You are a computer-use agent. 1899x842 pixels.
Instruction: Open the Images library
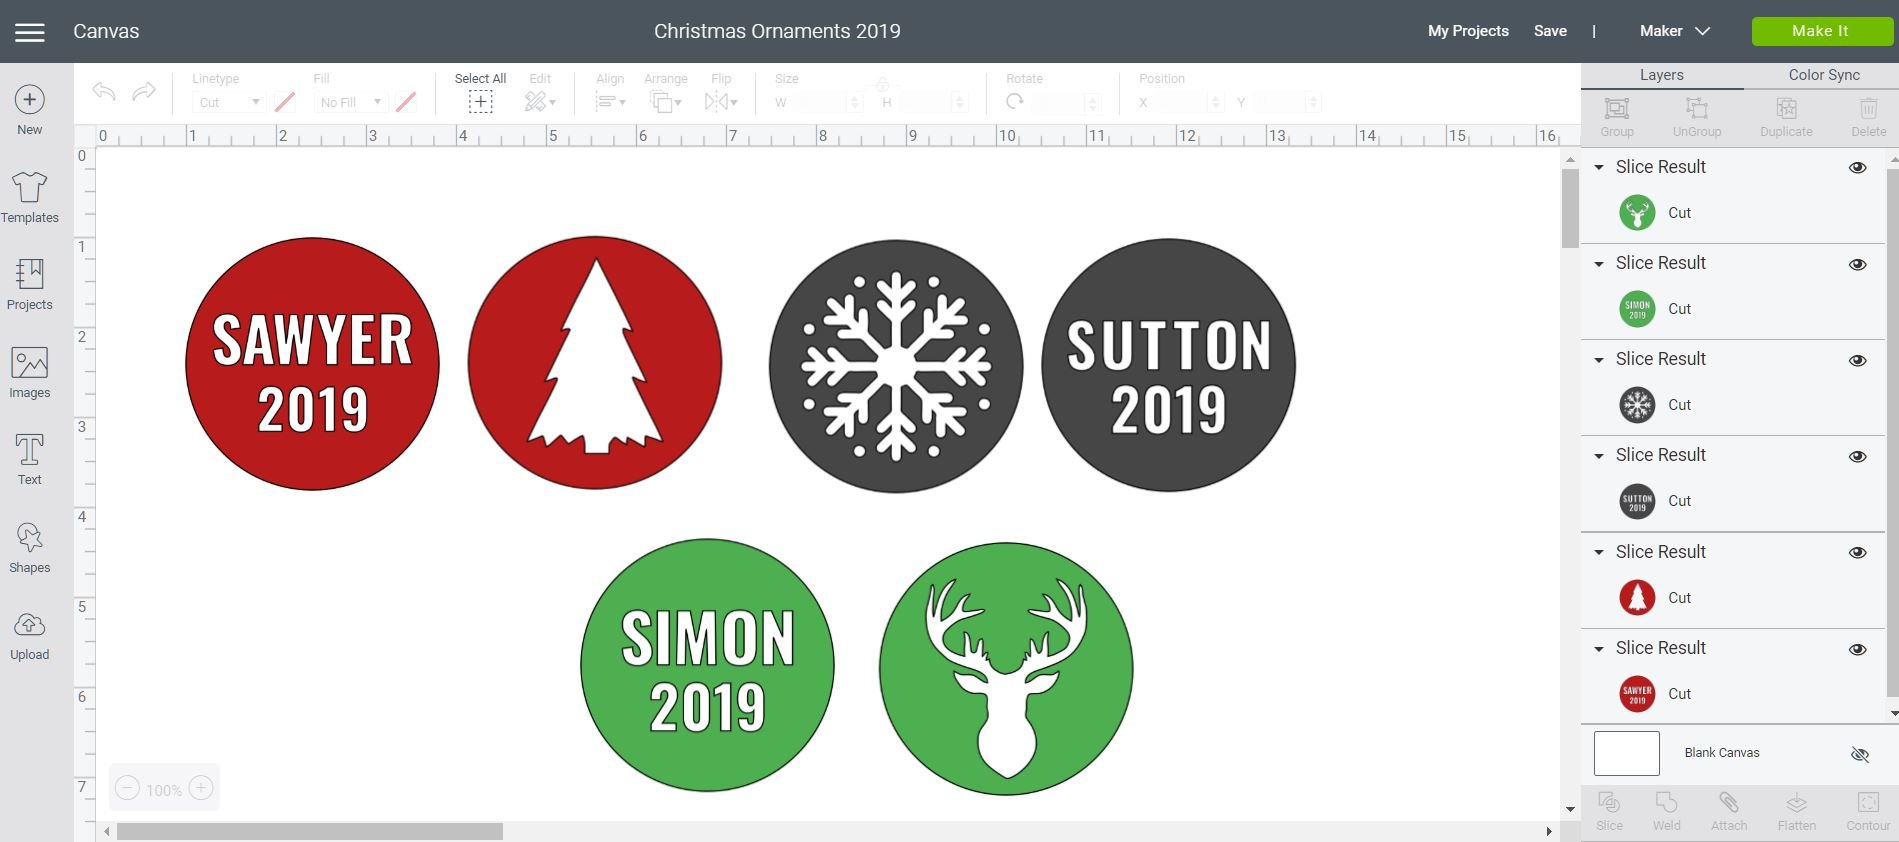30,362
